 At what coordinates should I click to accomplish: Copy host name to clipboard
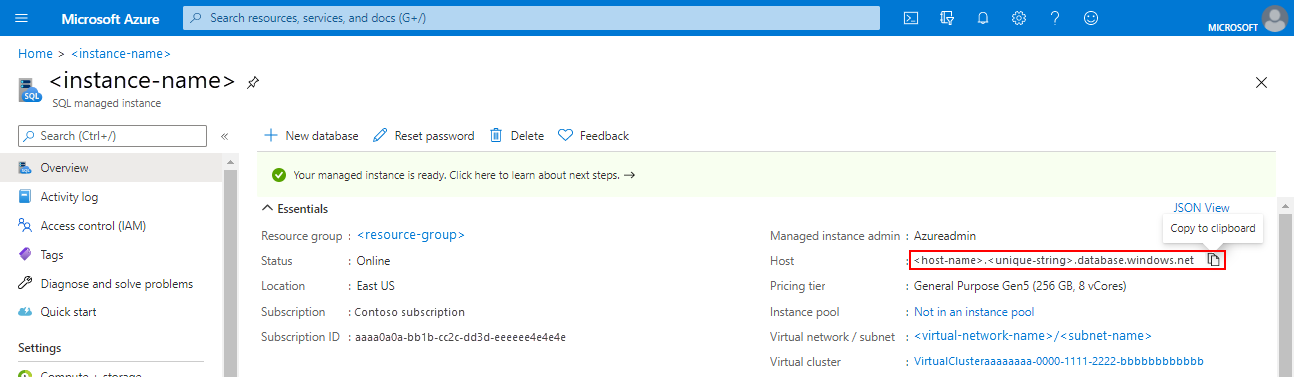pos(1213,260)
